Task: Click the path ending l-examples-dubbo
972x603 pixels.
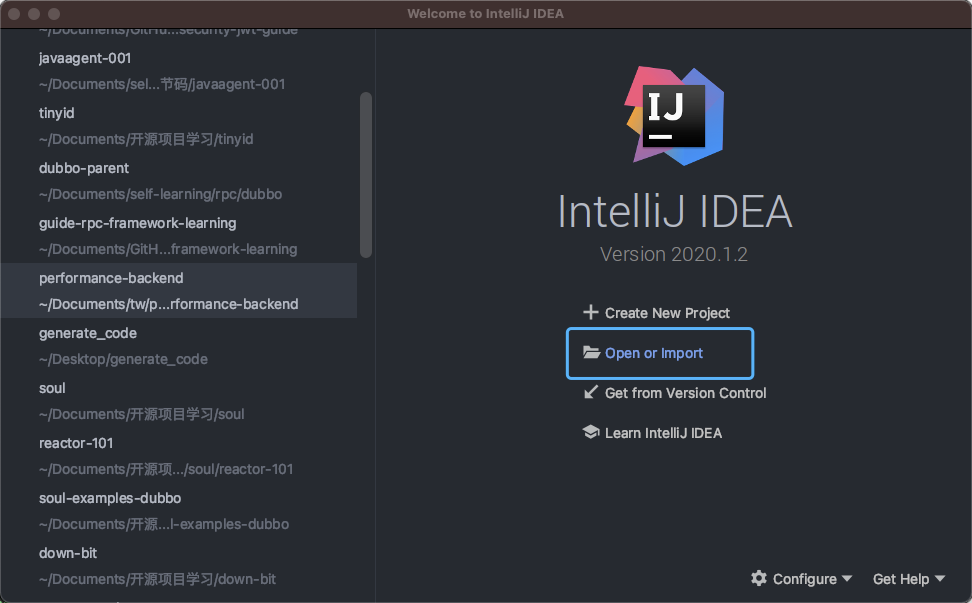Action: [x=164, y=524]
